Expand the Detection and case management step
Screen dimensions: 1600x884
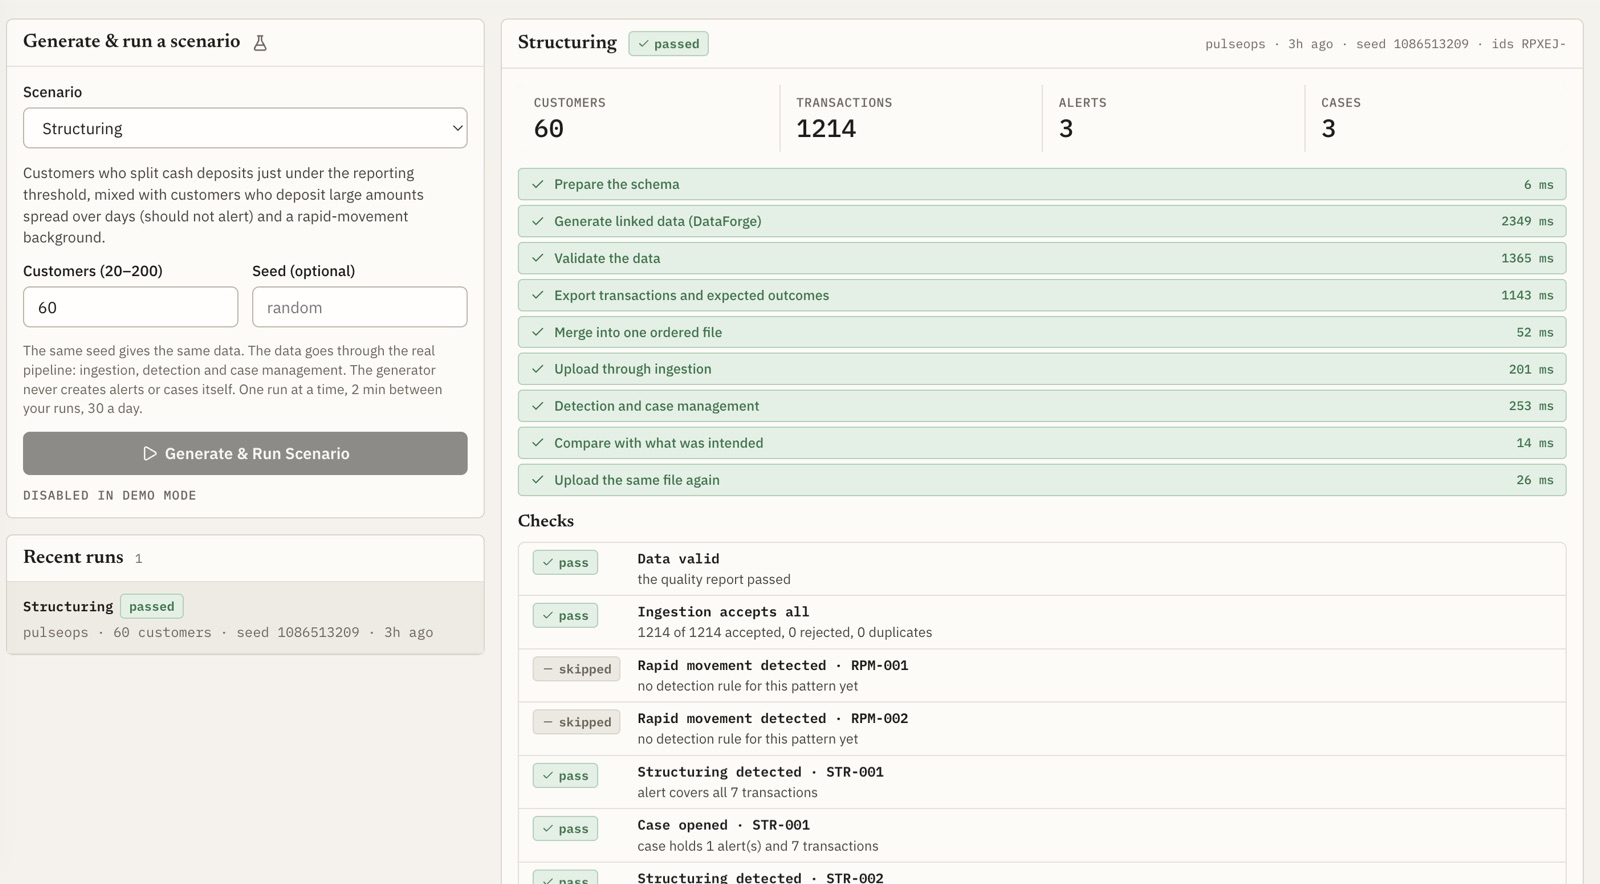pos(1042,406)
